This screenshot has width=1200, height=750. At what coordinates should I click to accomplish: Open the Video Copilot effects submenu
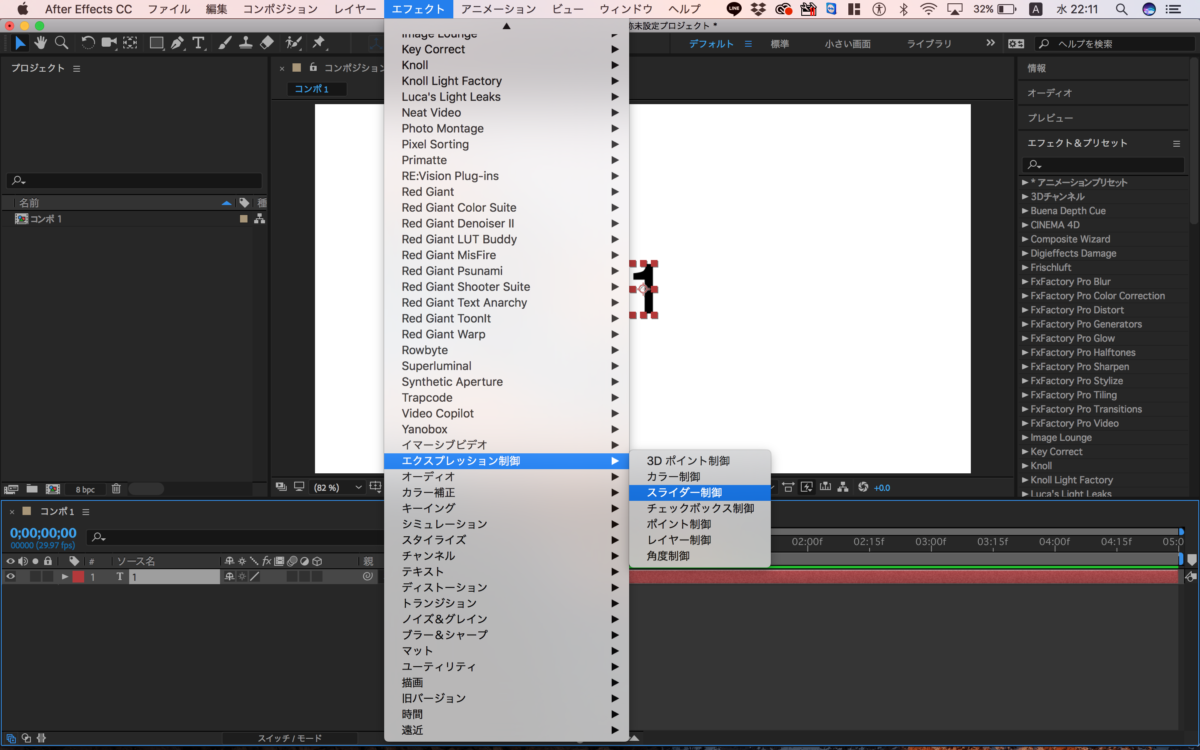pyautogui.click(x=507, y=414)
